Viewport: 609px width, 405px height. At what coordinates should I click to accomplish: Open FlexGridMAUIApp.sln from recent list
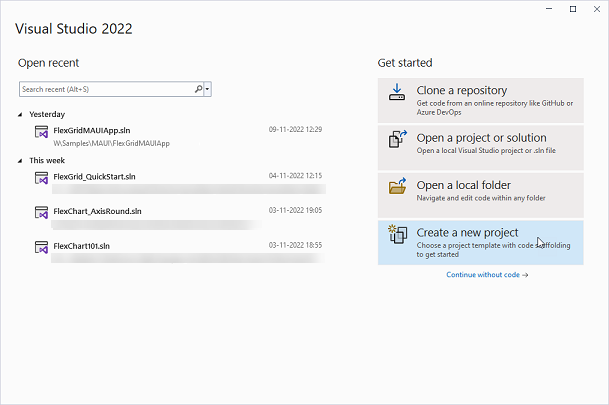pyautogui.click(x=92, y=129)
